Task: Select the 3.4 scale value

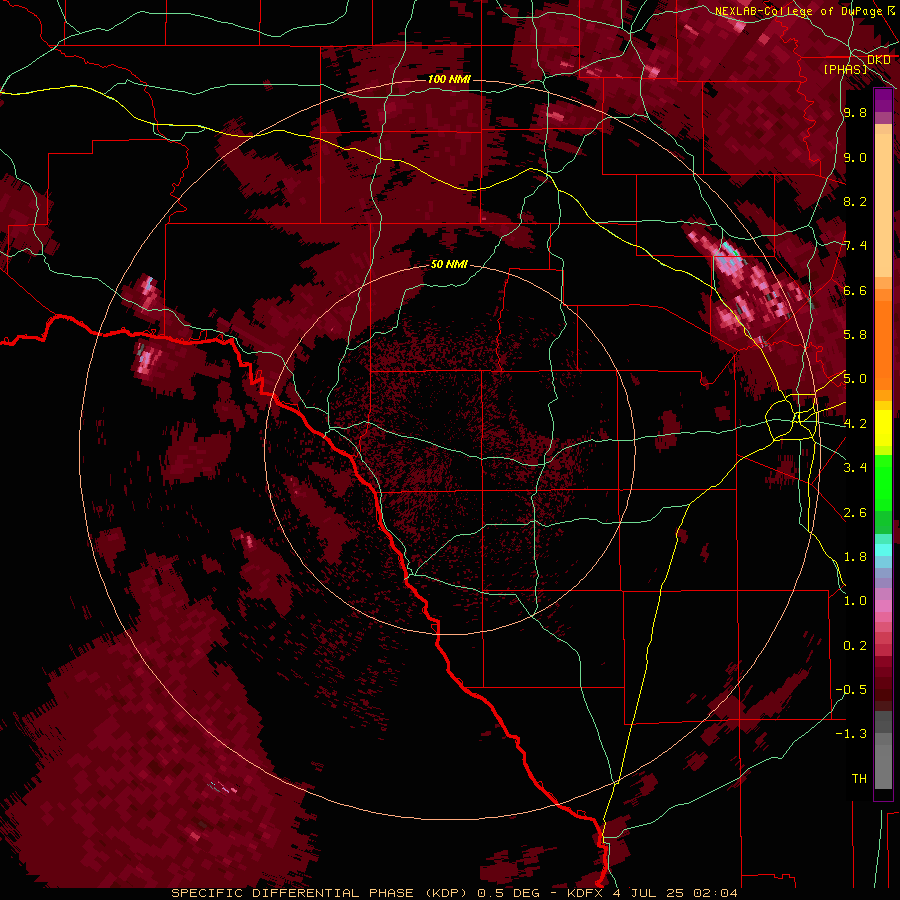Action: (x=855, y=467)
